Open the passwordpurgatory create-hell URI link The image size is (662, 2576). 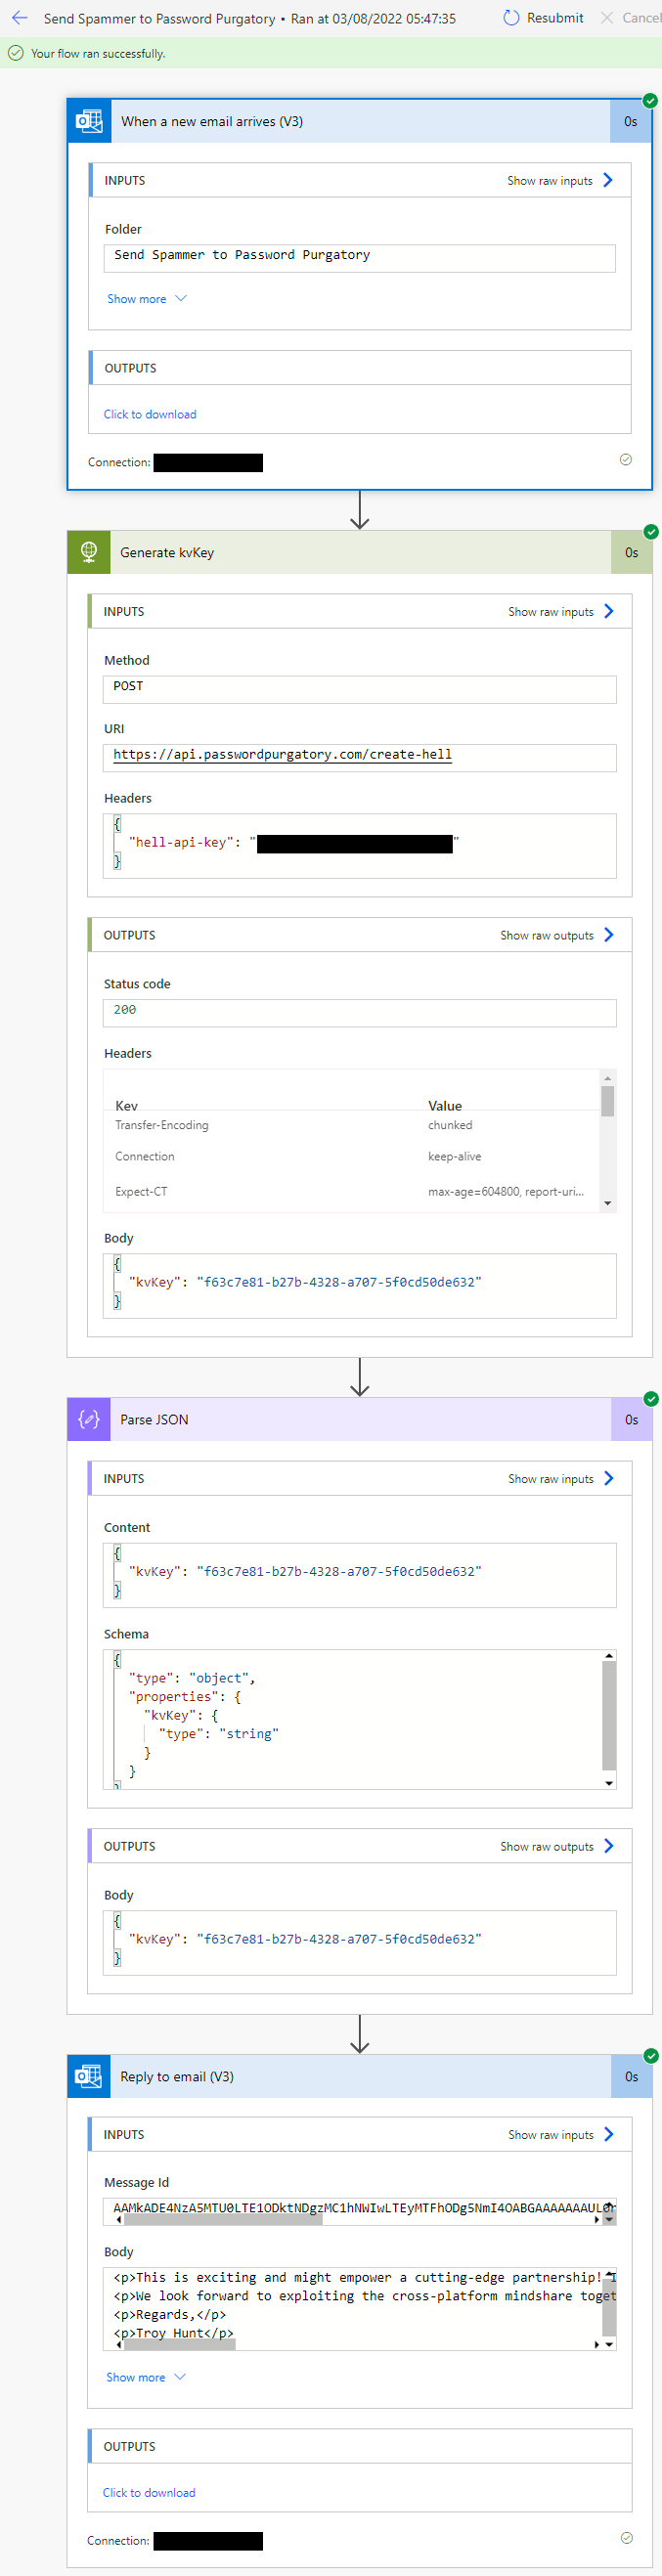click(x=282, y=755)
